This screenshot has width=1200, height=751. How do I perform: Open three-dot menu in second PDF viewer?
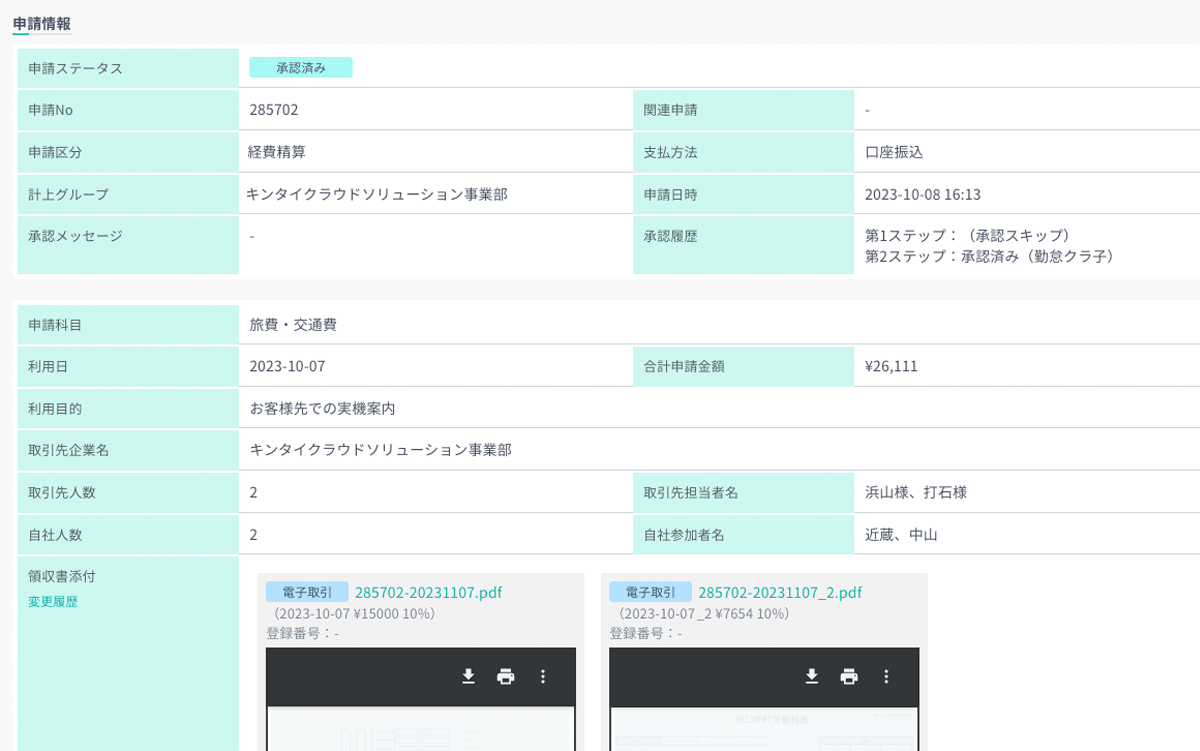coord(886,677)
